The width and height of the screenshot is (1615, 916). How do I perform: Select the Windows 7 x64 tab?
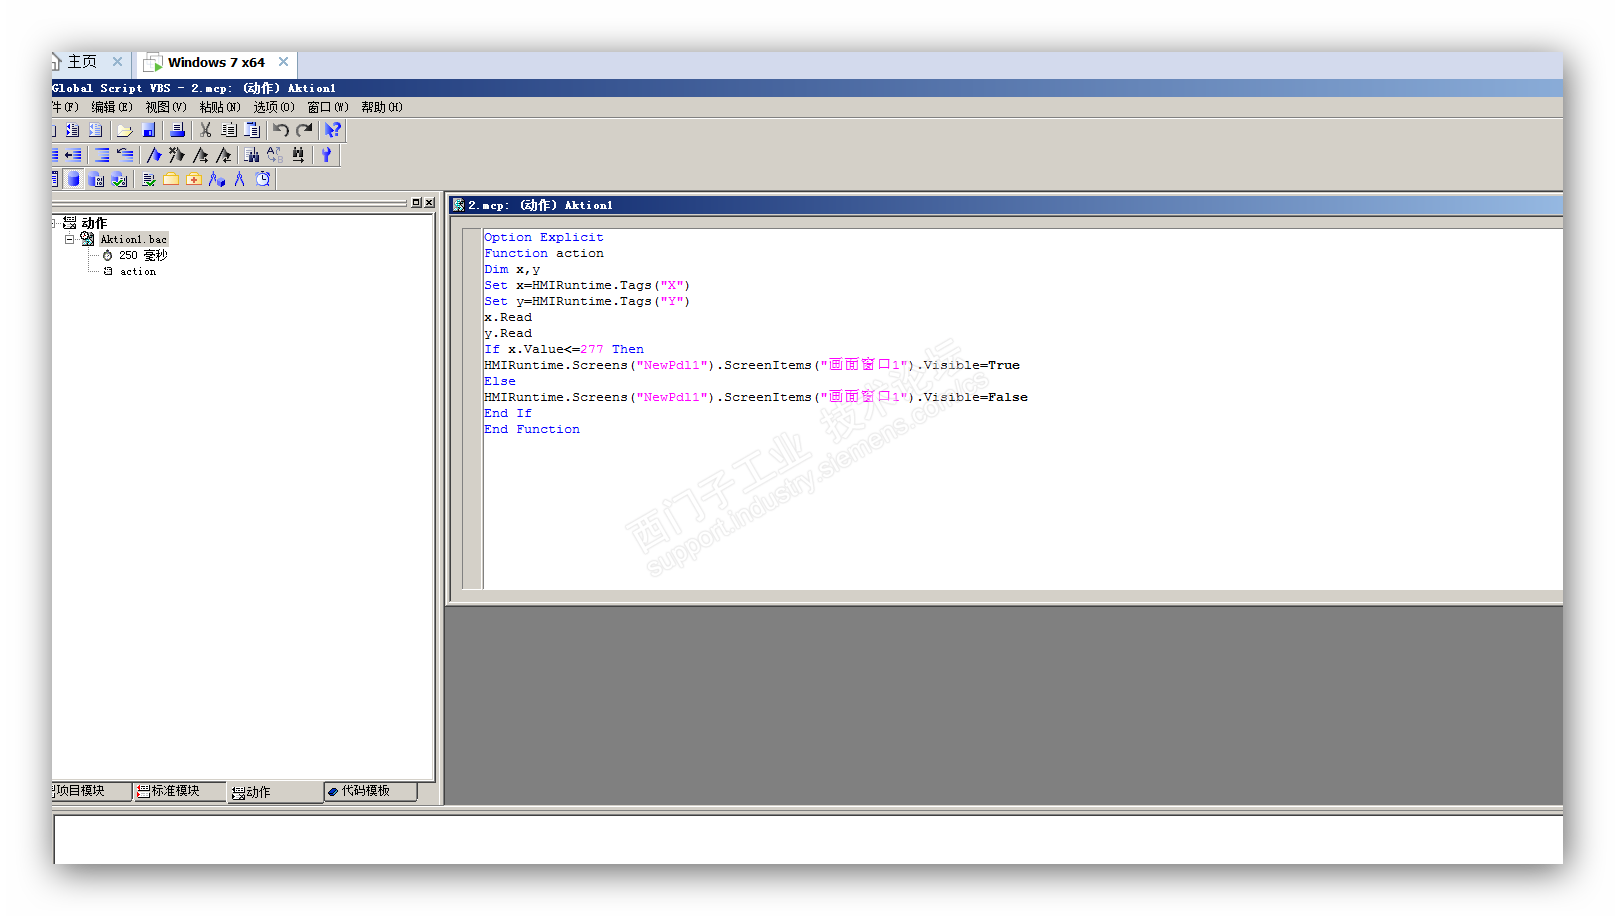click(216, 63)
